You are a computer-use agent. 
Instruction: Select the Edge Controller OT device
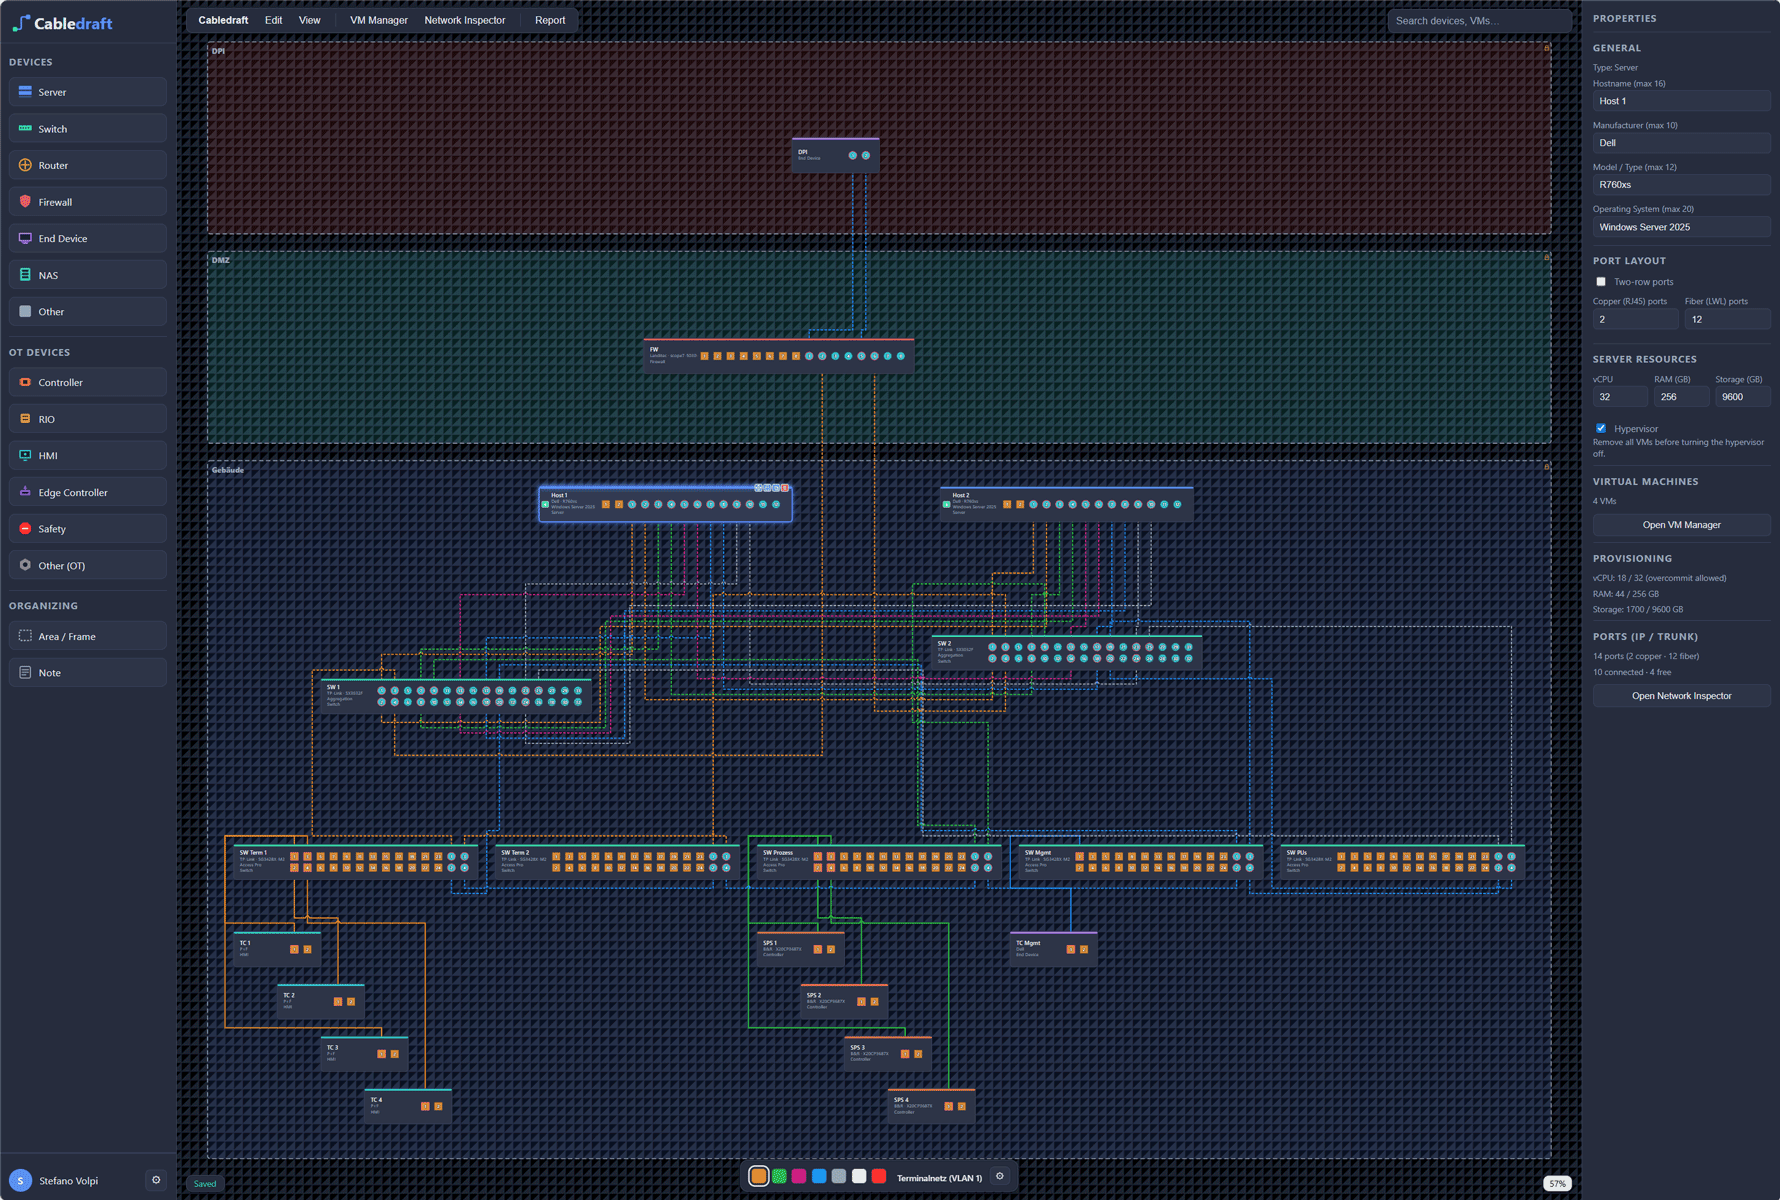88,492
